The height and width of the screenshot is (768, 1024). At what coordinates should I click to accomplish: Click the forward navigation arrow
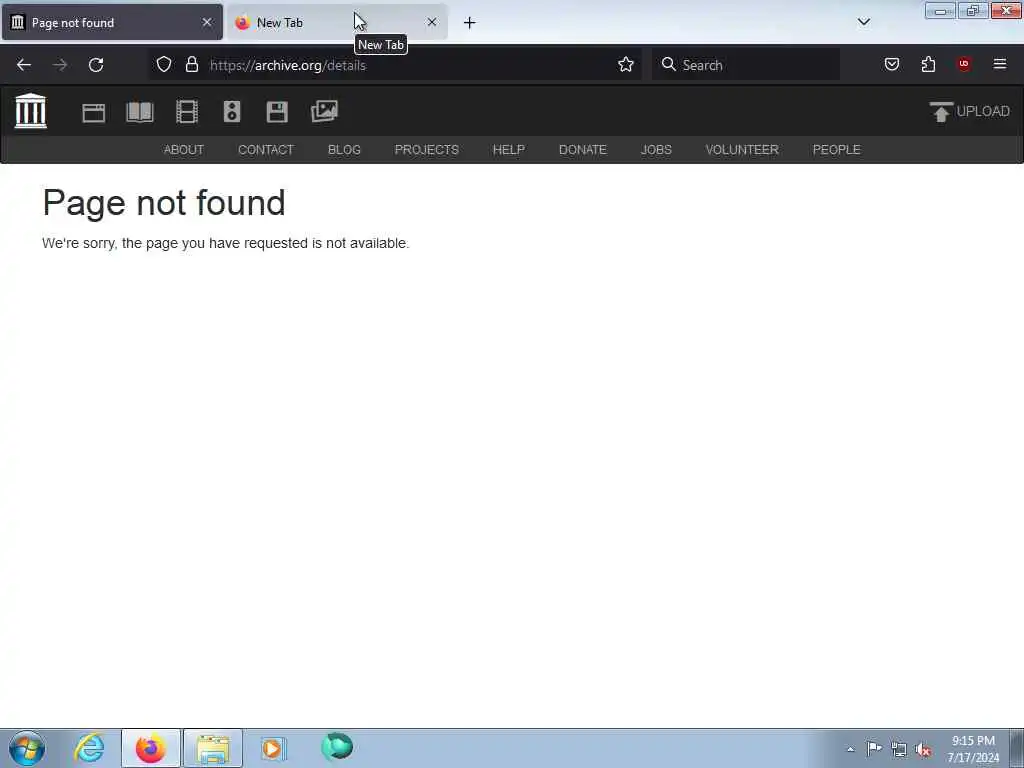point(60,65)
